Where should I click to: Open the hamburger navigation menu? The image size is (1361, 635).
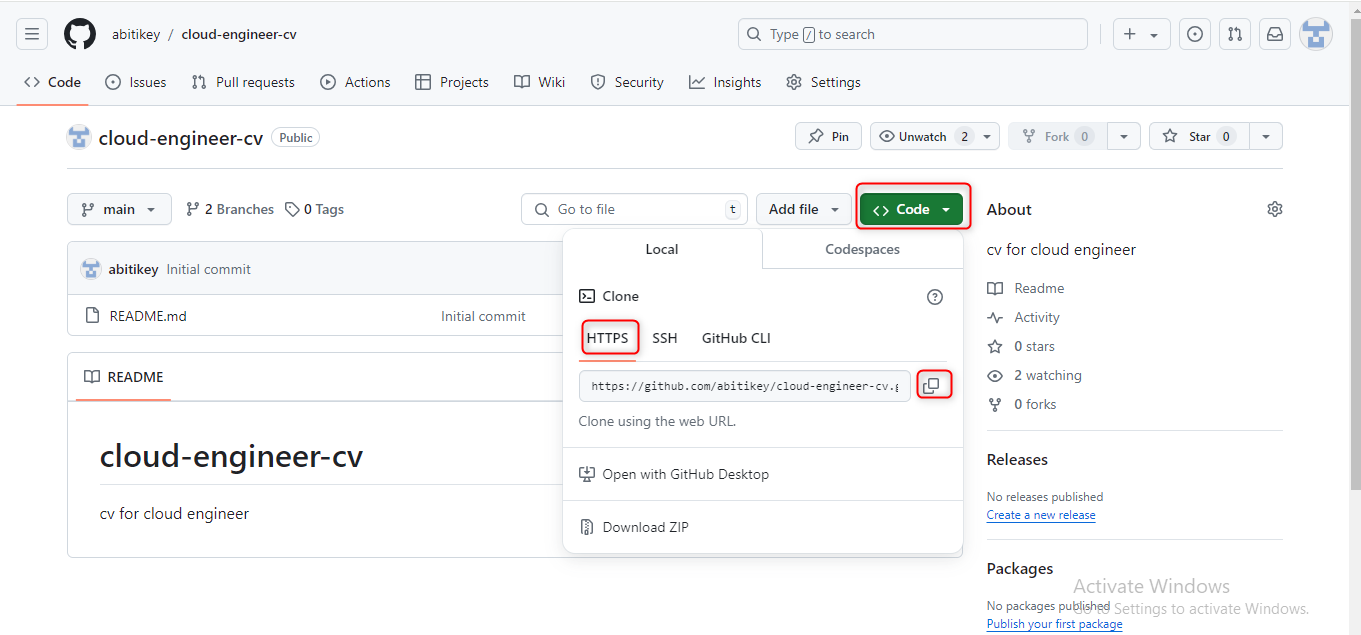32,34
